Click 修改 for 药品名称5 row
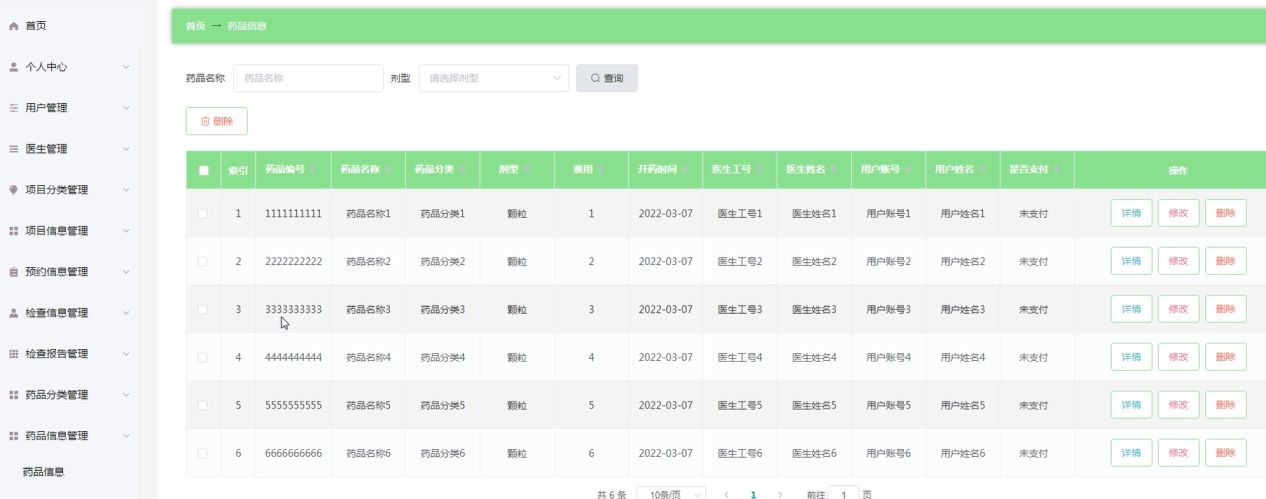 (x=1179, y=405)
